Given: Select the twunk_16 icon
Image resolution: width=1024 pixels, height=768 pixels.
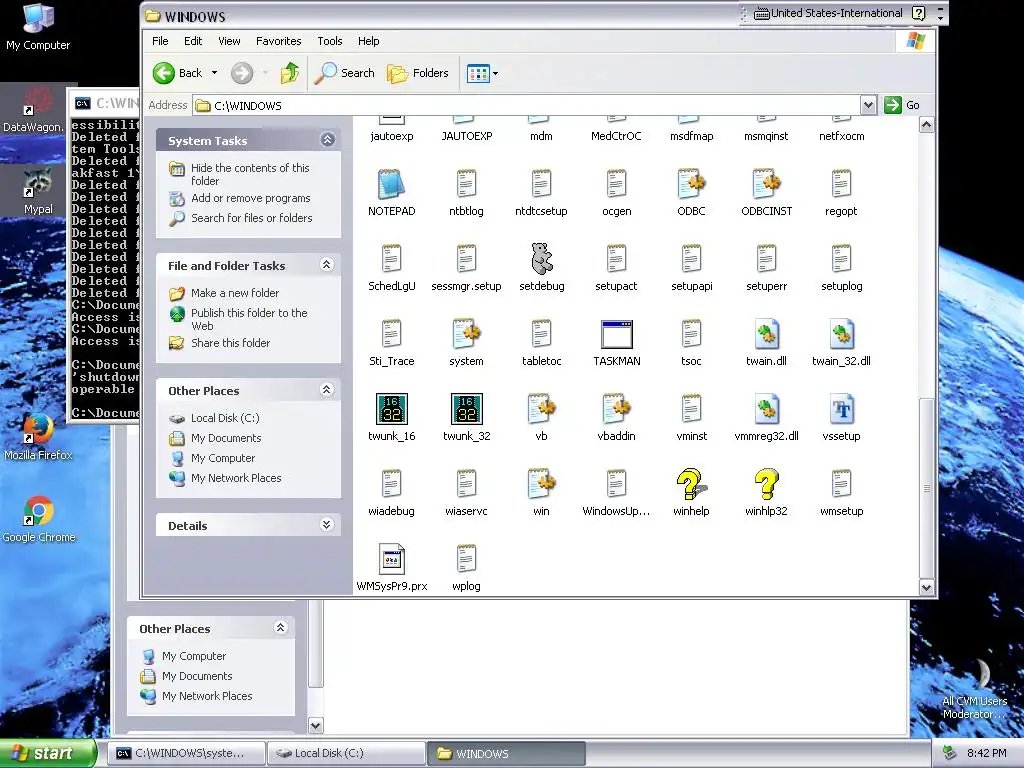Looking at the screenshot, I should click(391, 409).
